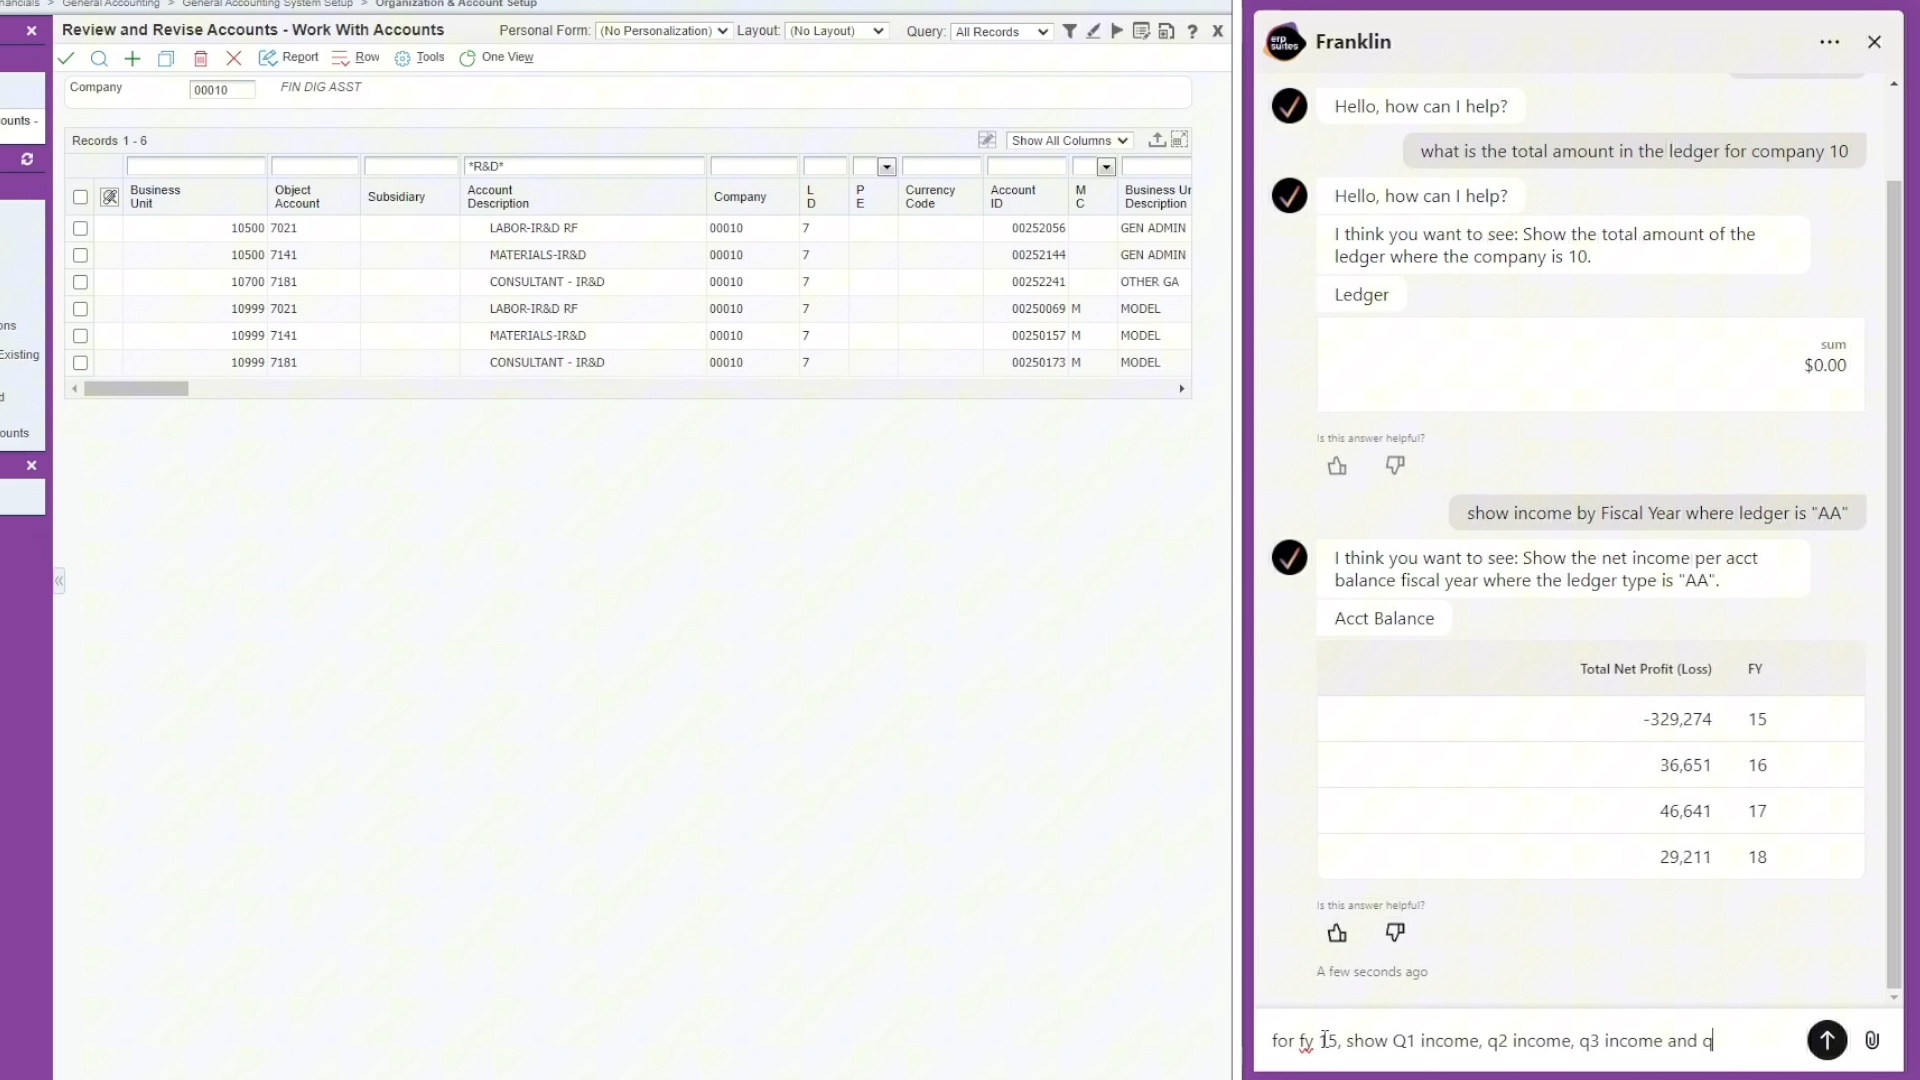Viewport: 1920px width, 1080px height.
Task: Click the grid export arrow icon
Action: pyautogui.click(x=1156, y=140)
